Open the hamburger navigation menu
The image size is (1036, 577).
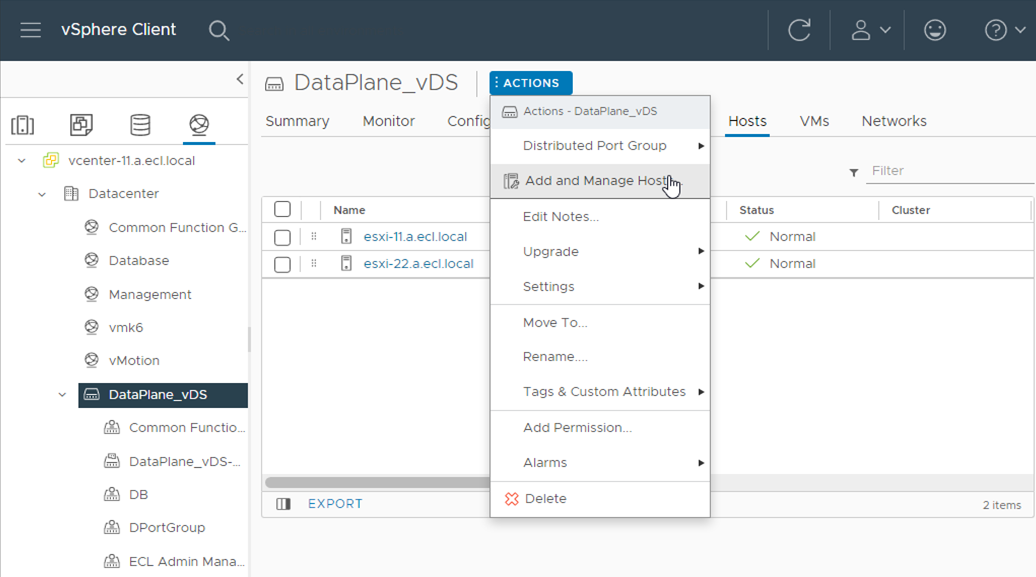[x=30, y=30]
